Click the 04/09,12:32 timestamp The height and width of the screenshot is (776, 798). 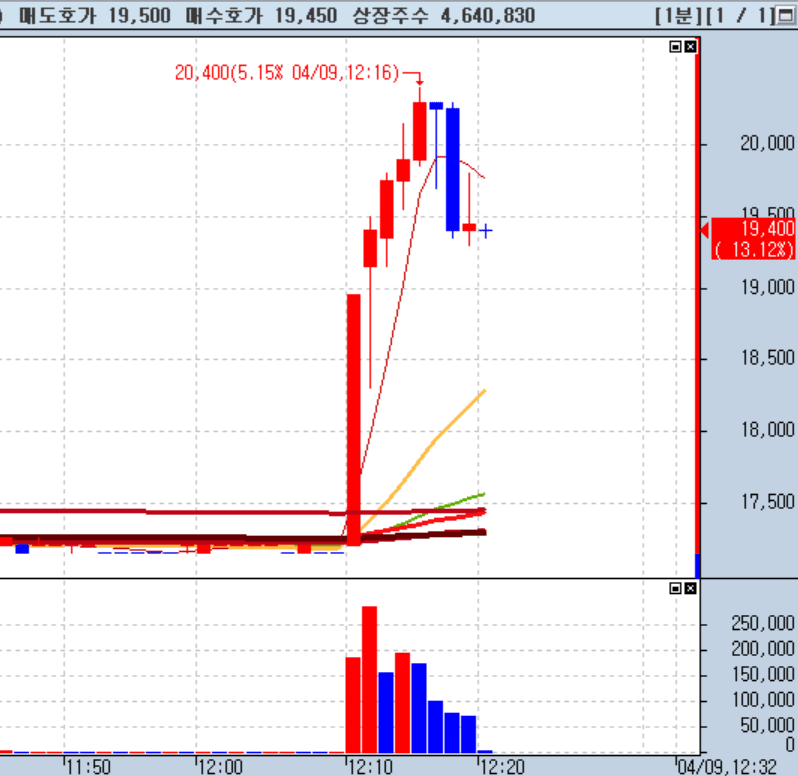[727, 766]
